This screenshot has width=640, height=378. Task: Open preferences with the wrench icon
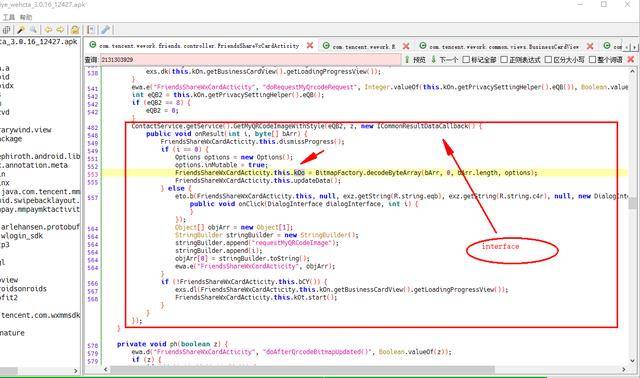pyautogui.click(x=105, y=30)
